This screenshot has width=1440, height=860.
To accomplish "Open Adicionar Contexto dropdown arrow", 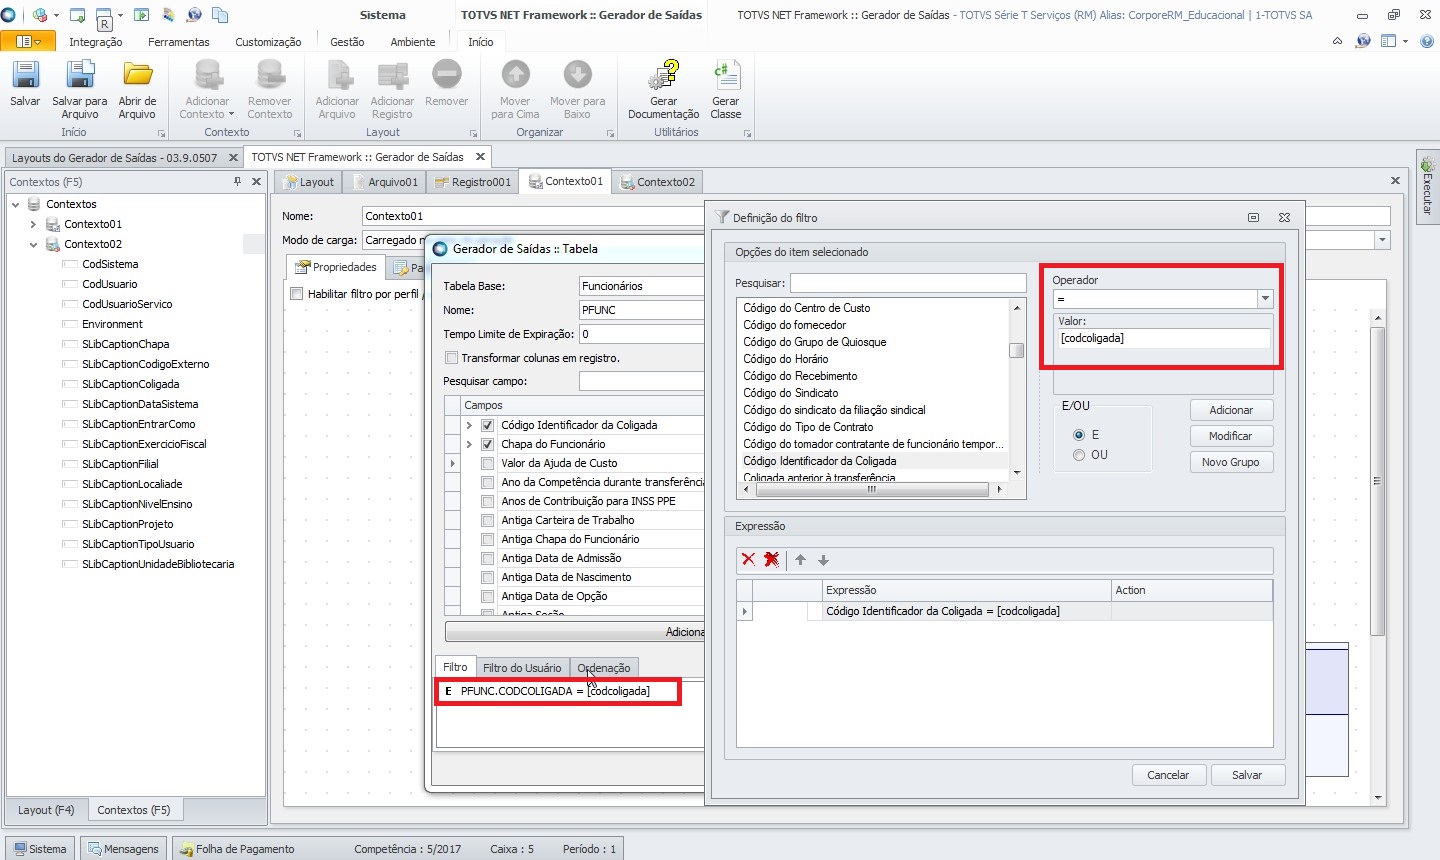I will click(x=231, y=114).
